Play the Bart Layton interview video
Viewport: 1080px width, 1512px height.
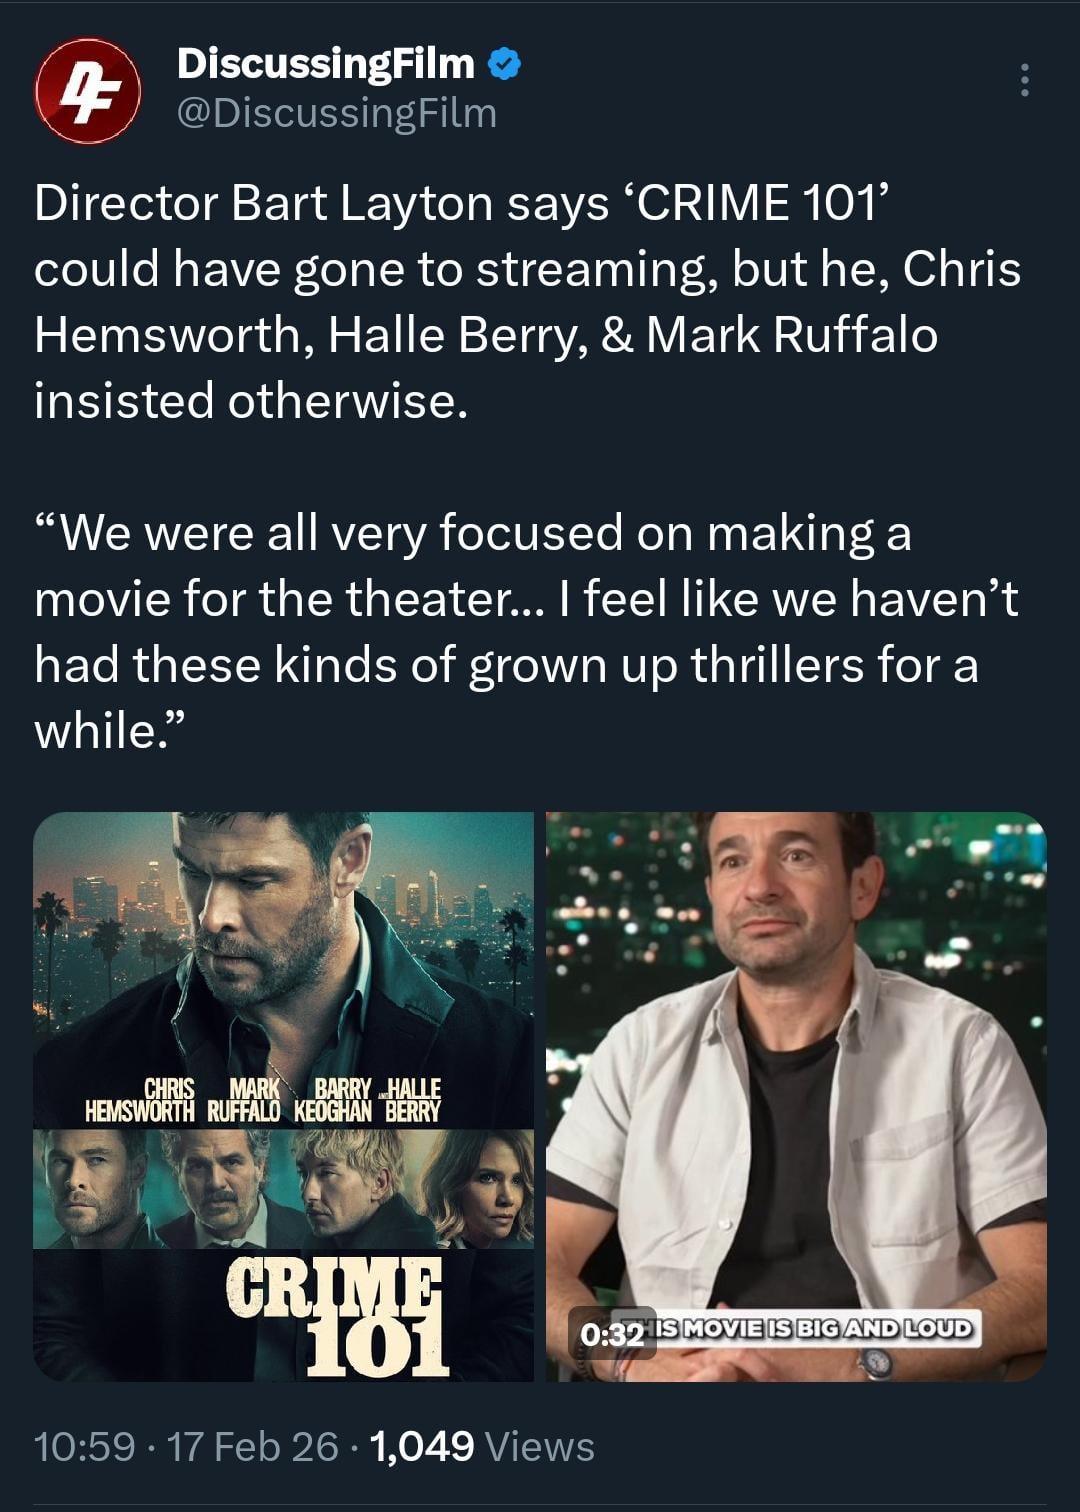(796, 1096)
